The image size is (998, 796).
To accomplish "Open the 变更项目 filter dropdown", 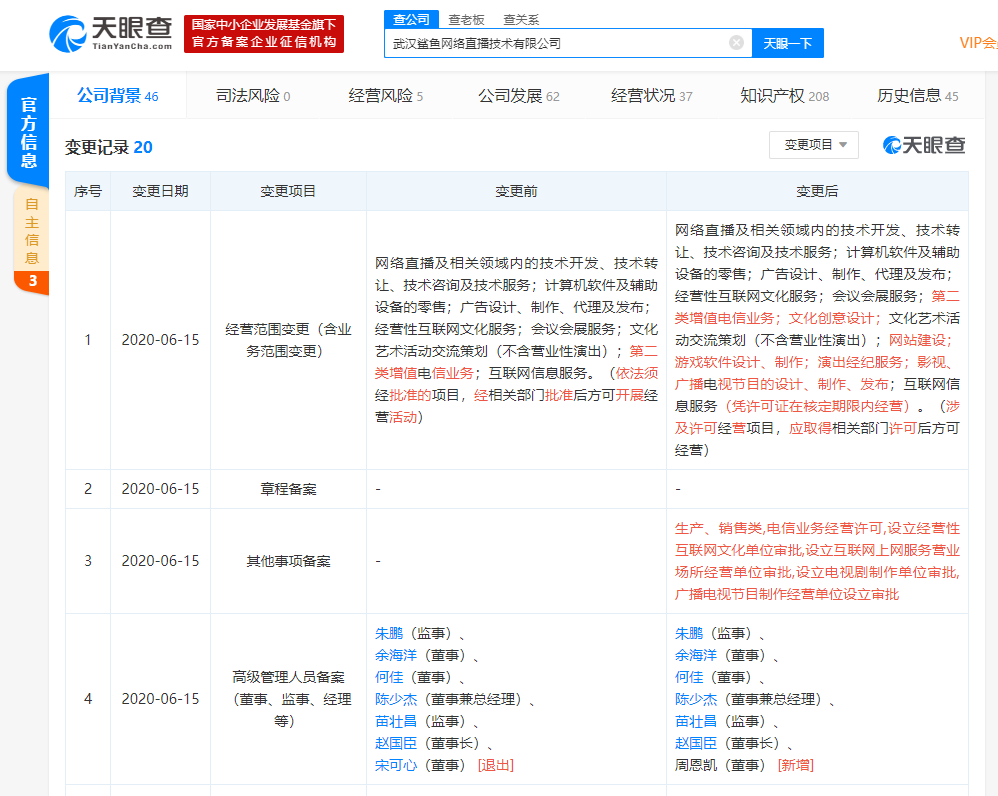I will (813, 144).
